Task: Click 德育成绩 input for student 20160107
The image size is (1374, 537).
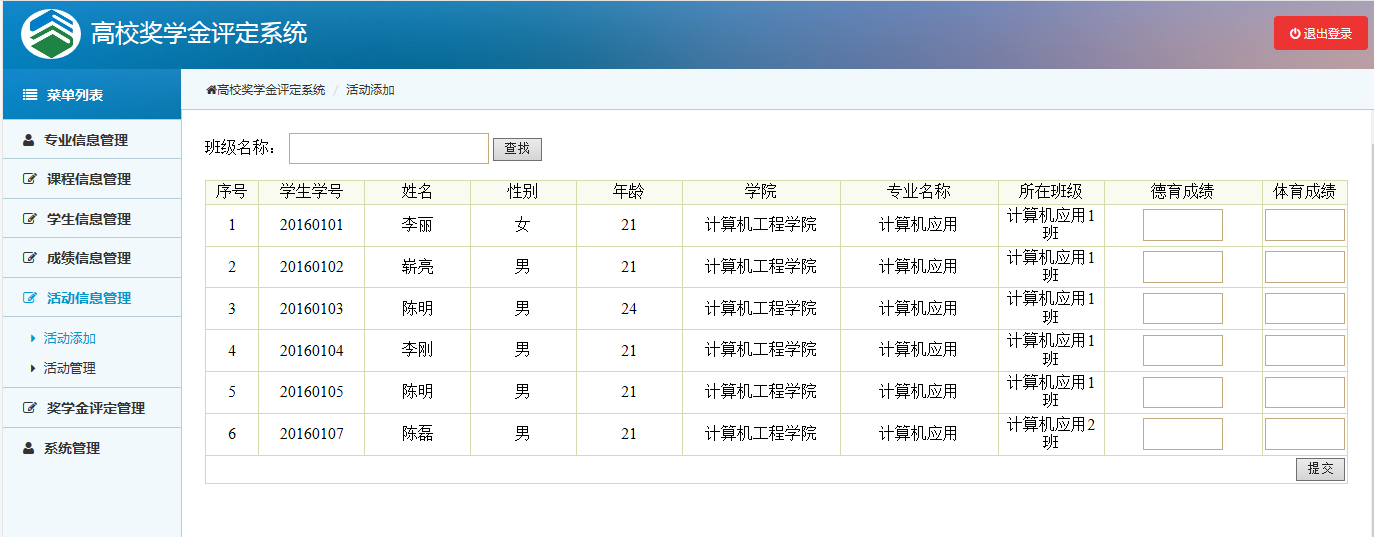Action: [x=1183, y=434]
